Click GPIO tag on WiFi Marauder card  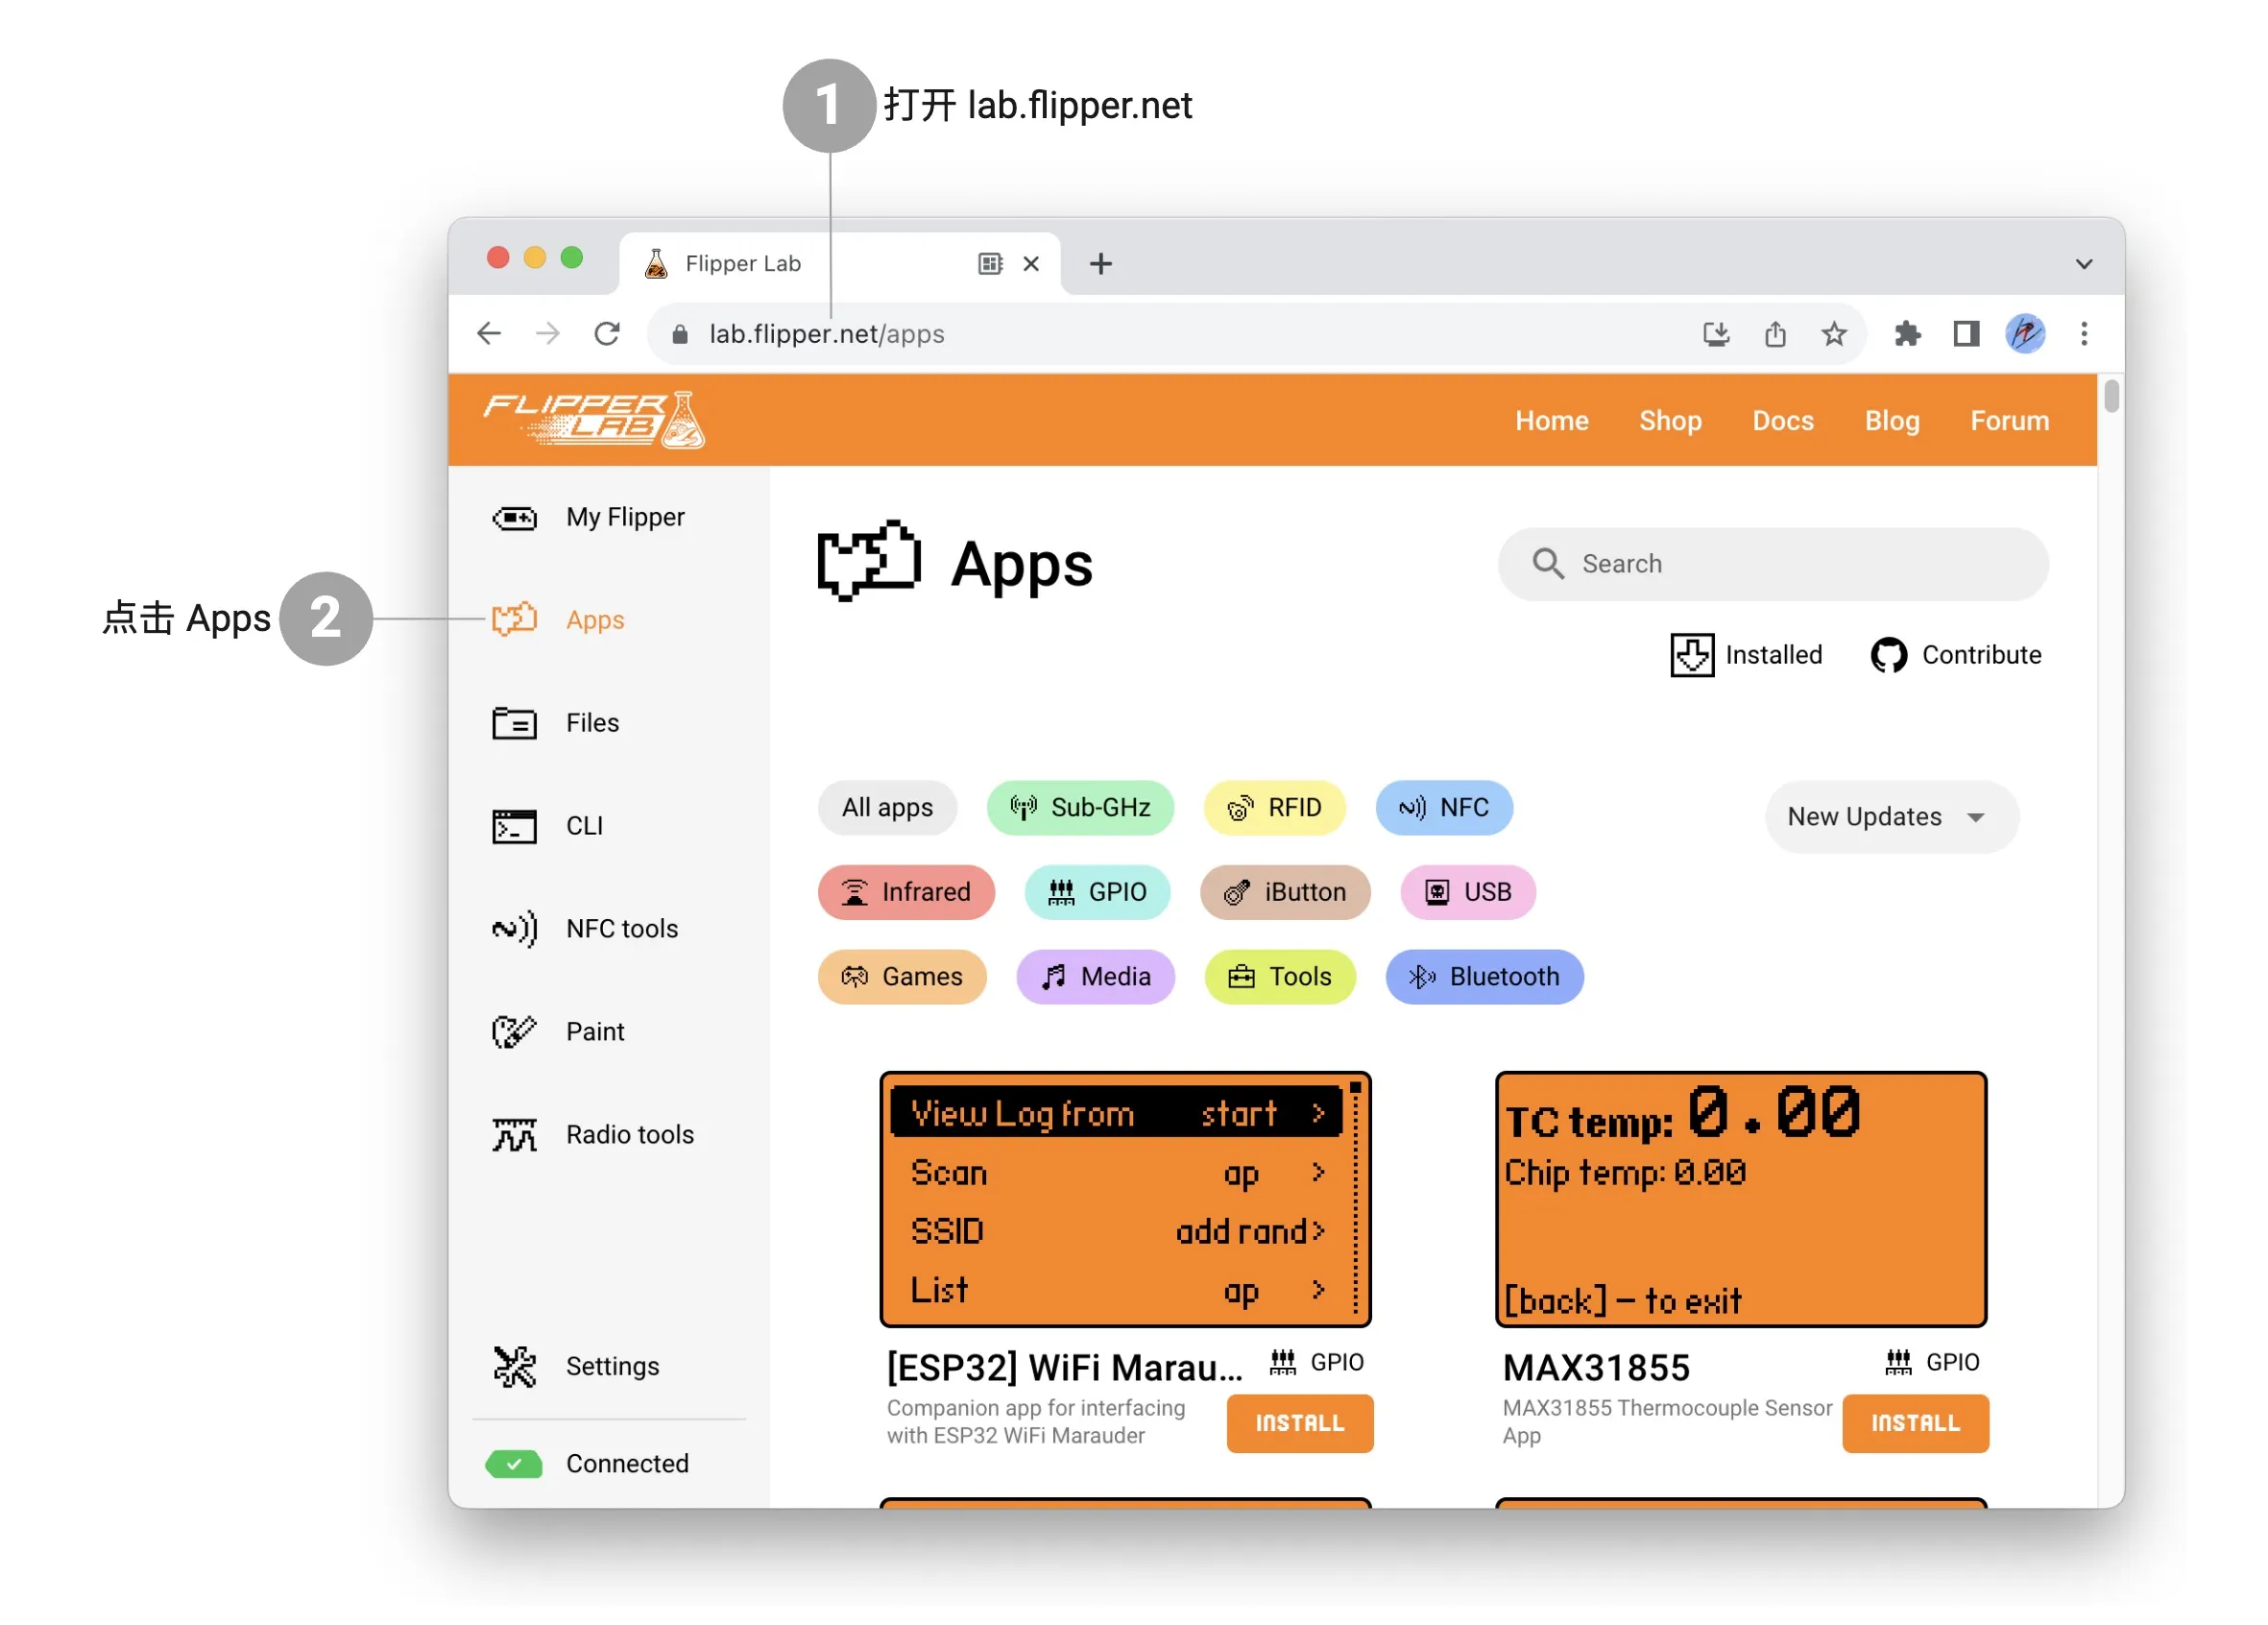click(1316, 1362)
